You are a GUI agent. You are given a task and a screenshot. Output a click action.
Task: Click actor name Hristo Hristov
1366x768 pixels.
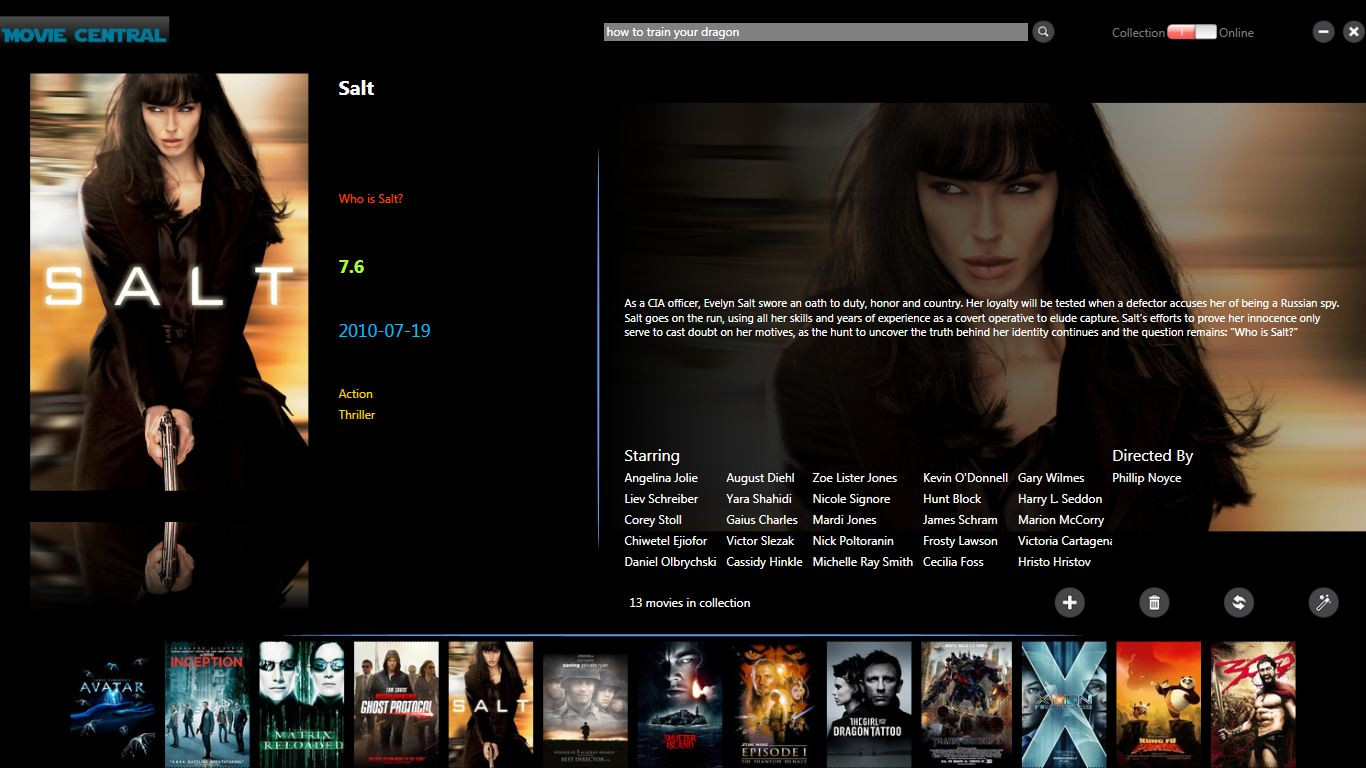1054,562
